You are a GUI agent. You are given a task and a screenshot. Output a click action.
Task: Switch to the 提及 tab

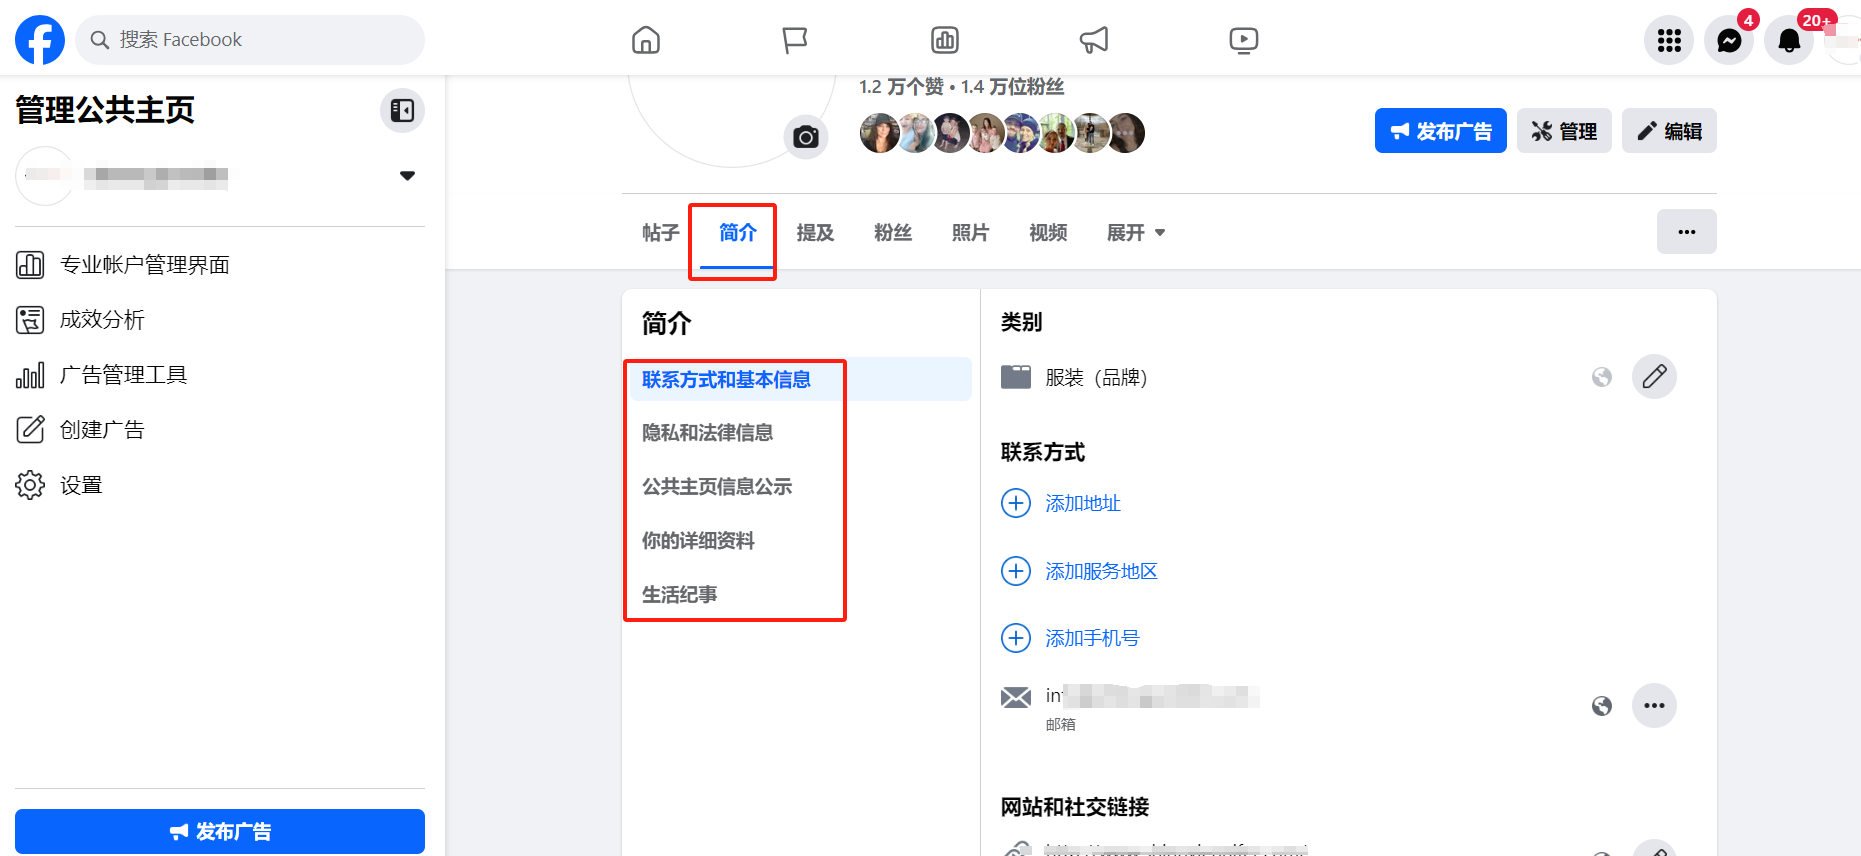tap(815, 233)
